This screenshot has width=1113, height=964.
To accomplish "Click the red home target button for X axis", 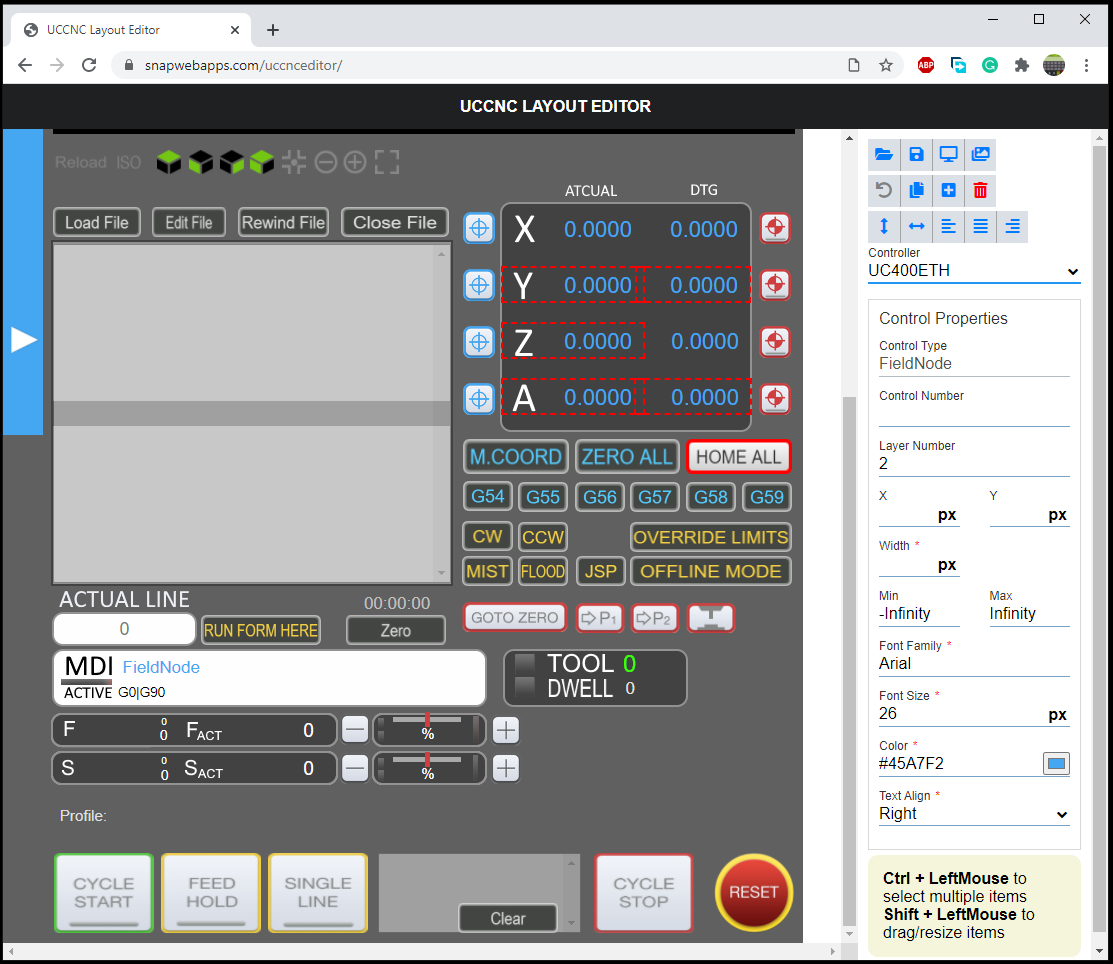I will [775, 229].
